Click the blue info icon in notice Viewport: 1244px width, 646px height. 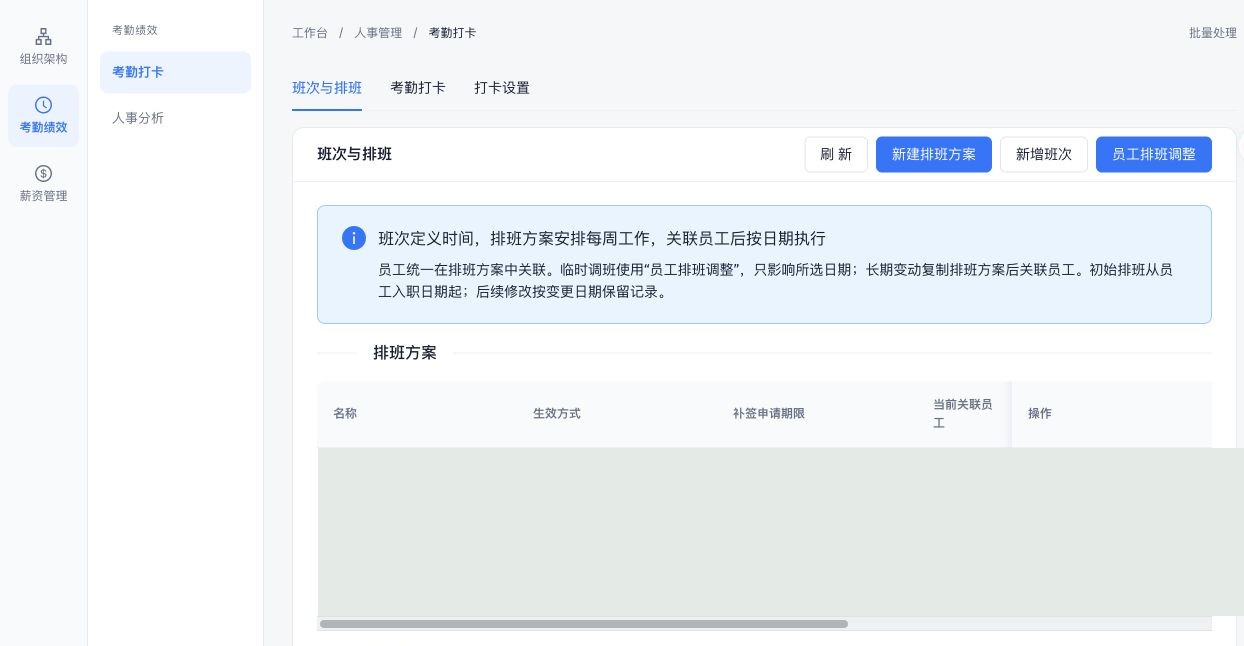[x=353, y=238]
